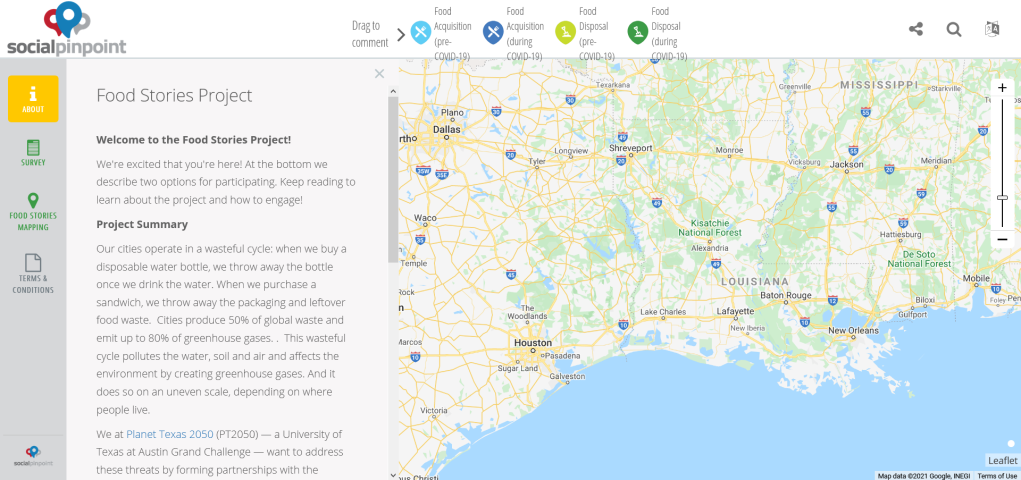Zoom out the map with minus button
1021x480 pixels.
[x=1003, y=239]
